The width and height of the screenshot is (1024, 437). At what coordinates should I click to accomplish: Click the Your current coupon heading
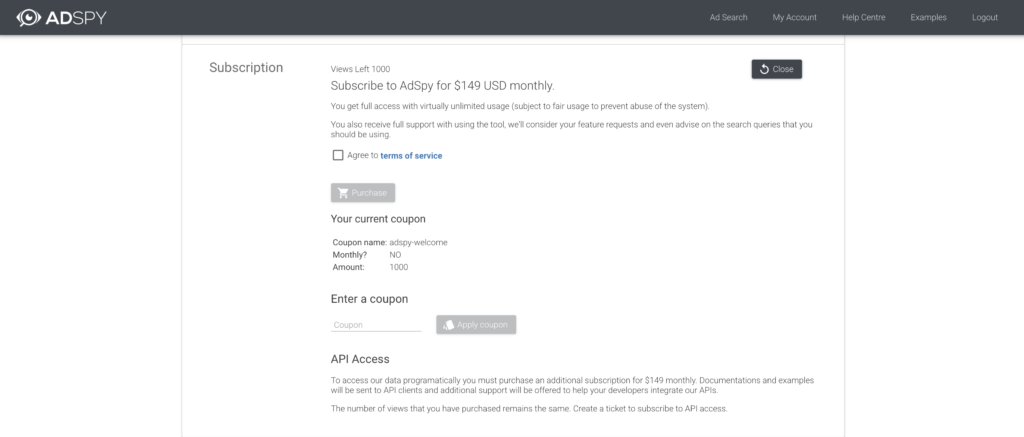[x=378, y=219]
